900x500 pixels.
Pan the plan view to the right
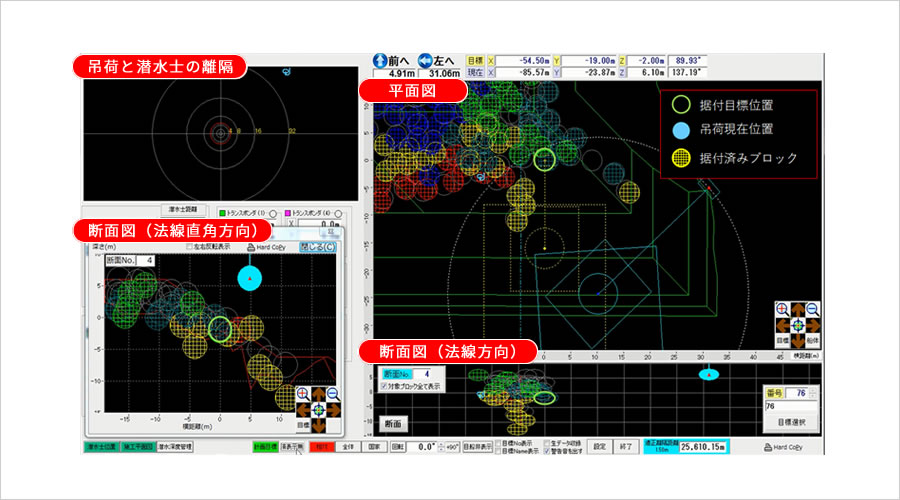tap(813, 325)
